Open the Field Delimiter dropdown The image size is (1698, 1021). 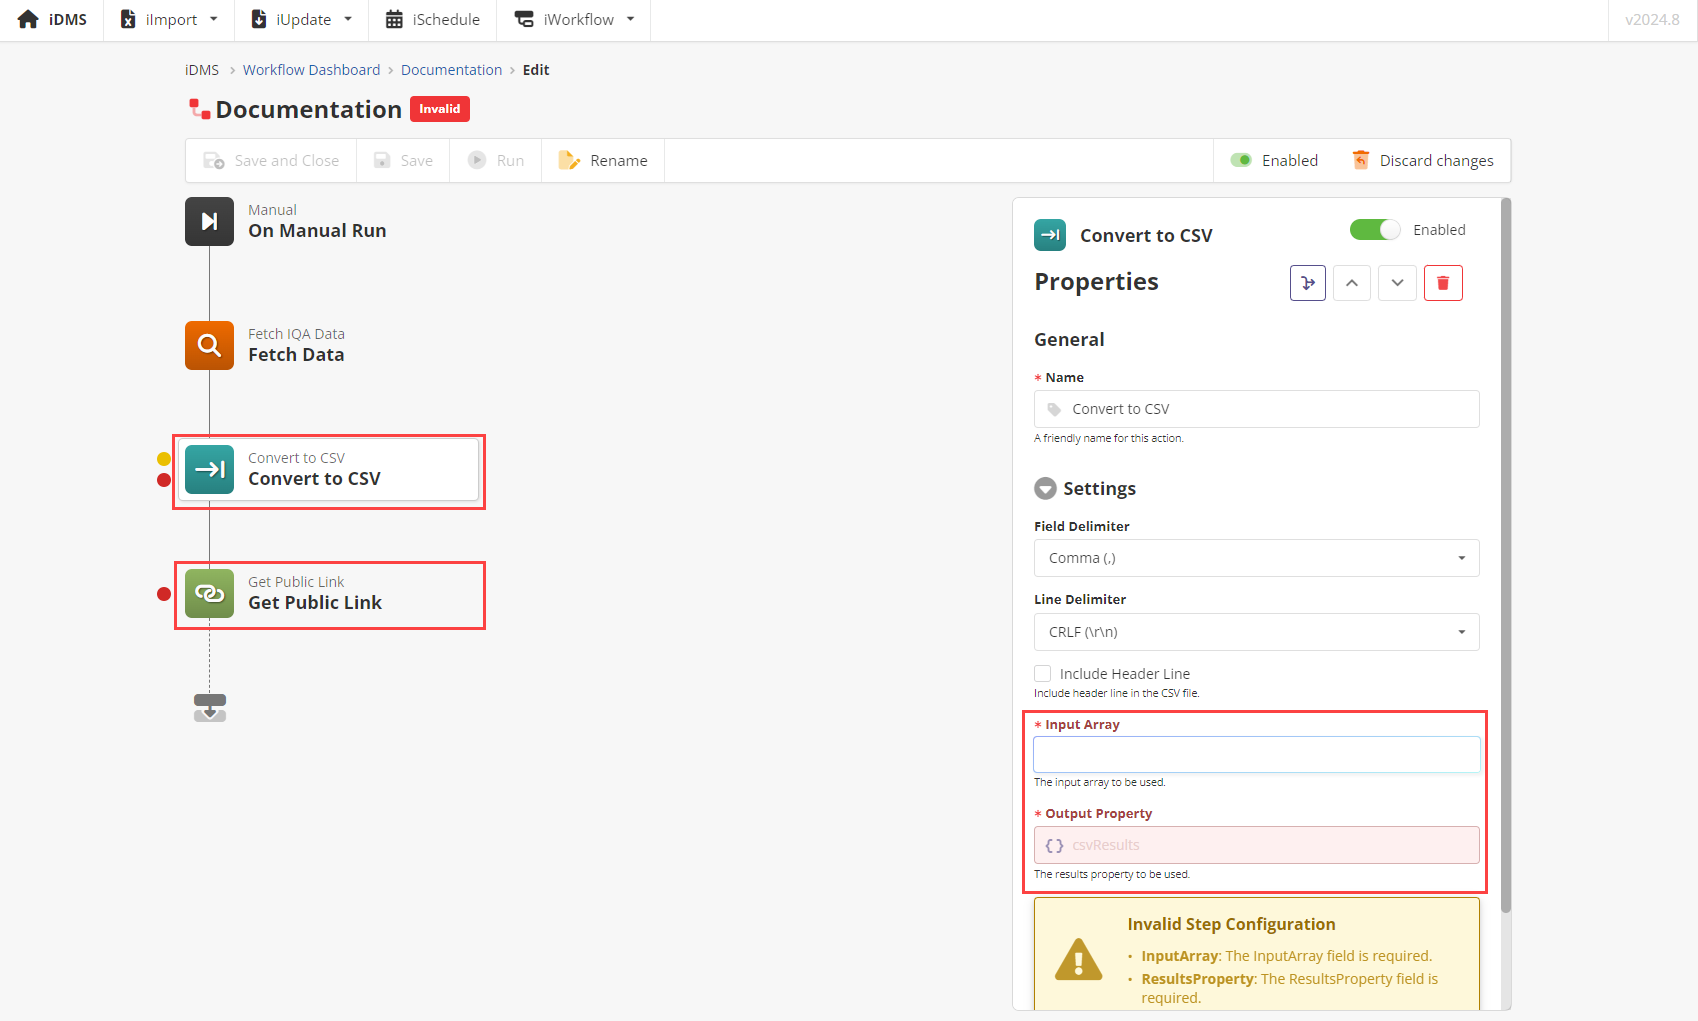(x=1256, y=558)
